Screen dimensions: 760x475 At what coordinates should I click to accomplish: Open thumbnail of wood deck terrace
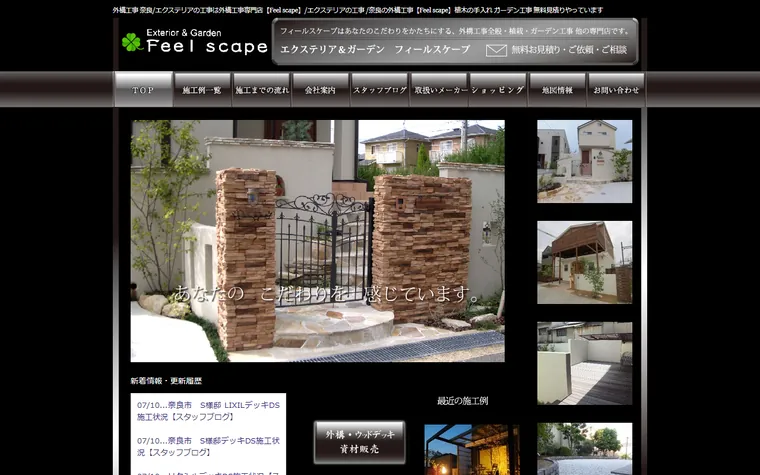coord(585,364)
